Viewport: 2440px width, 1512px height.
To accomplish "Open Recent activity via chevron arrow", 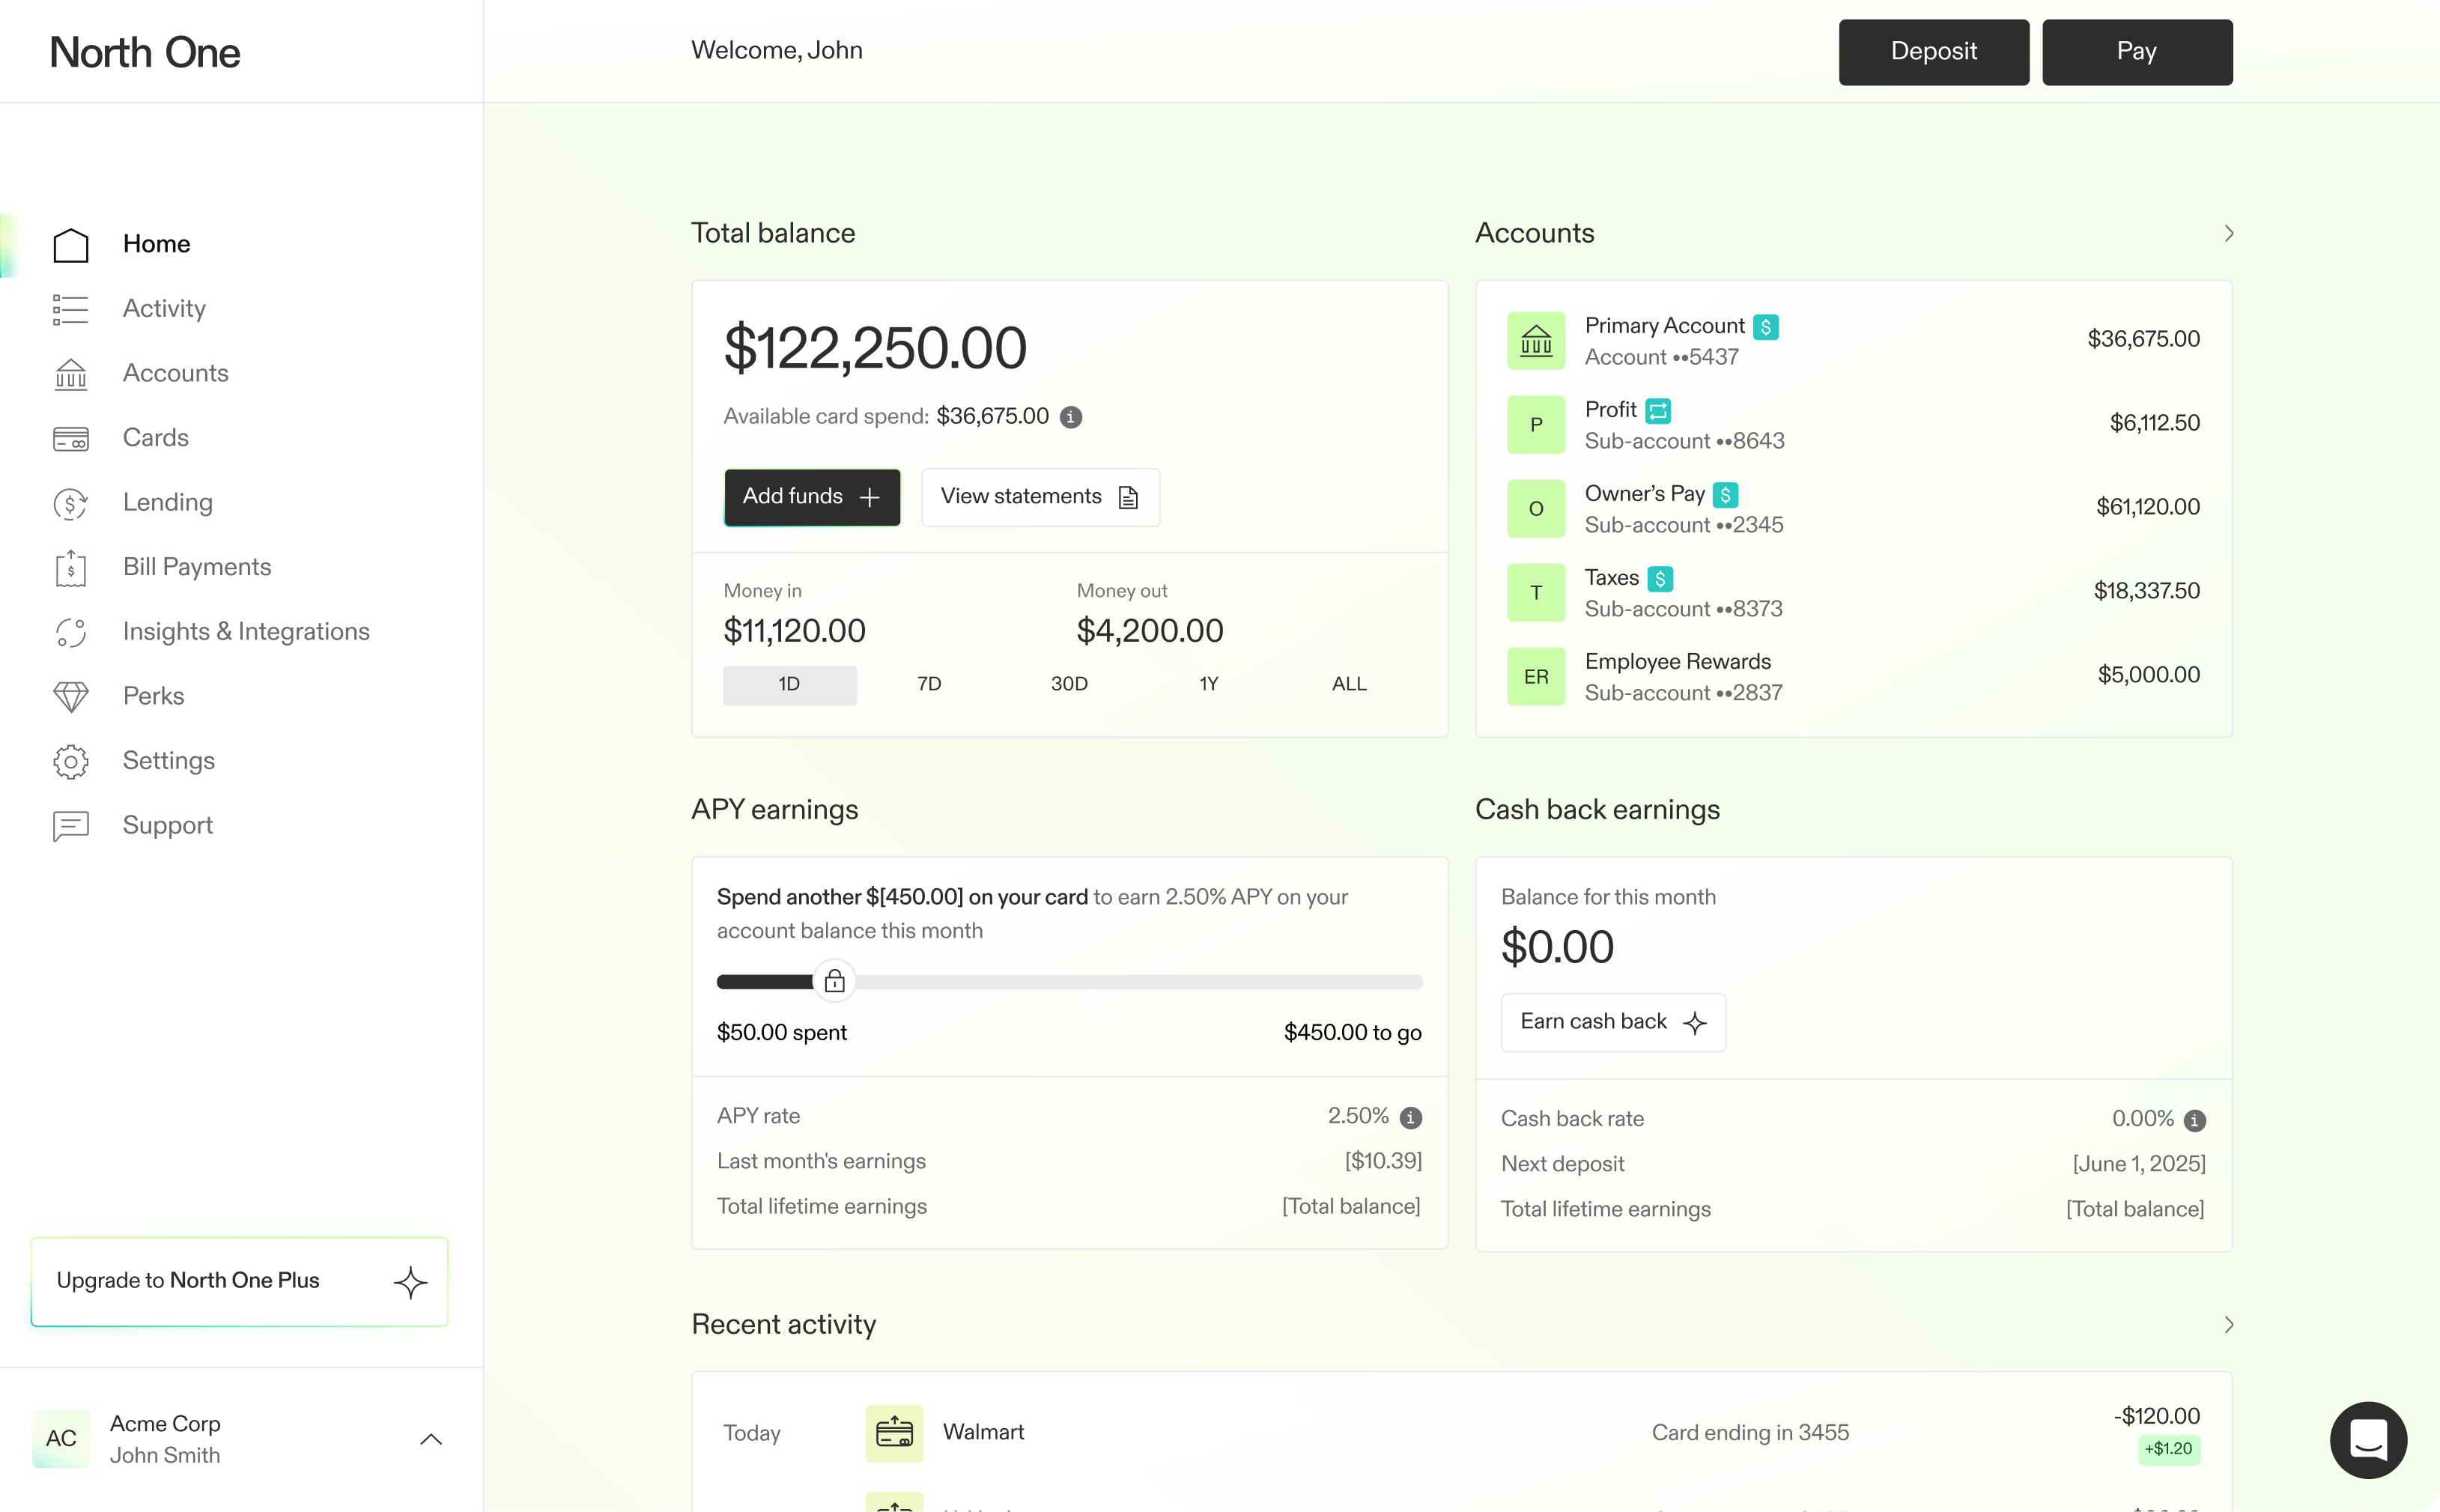I will point(2228,1324).
